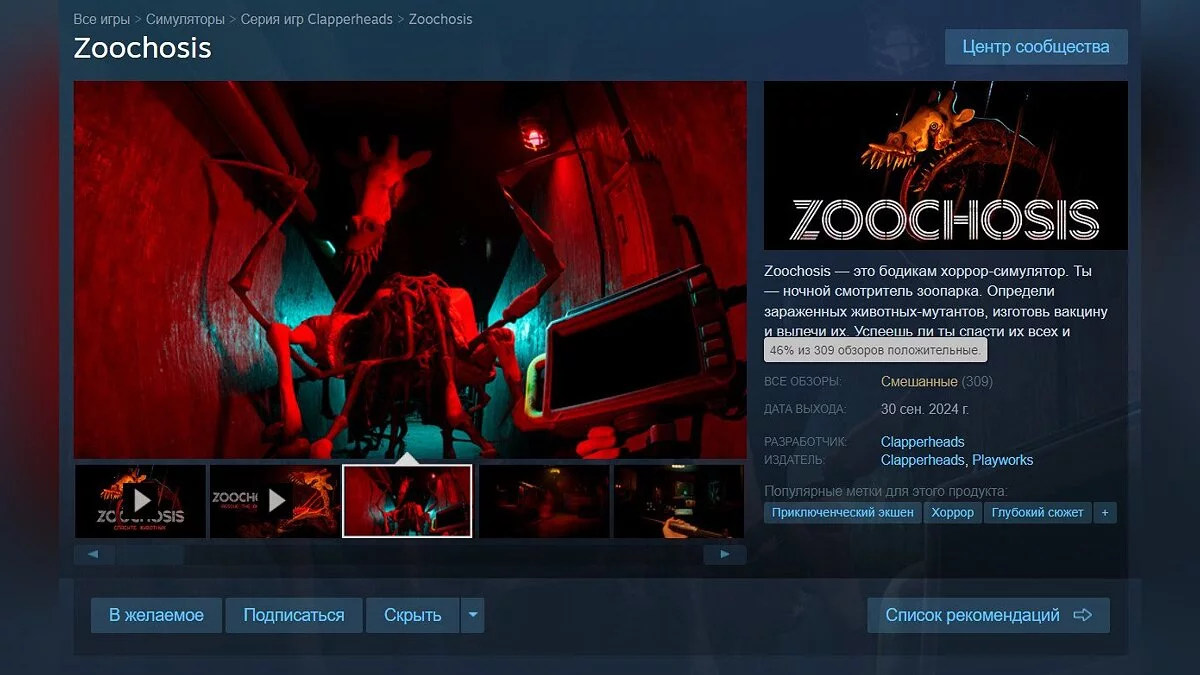The width and height of the screenshot is (1200, 675).
Task: Select the Хоррор tag
Action: pos(952,512)
